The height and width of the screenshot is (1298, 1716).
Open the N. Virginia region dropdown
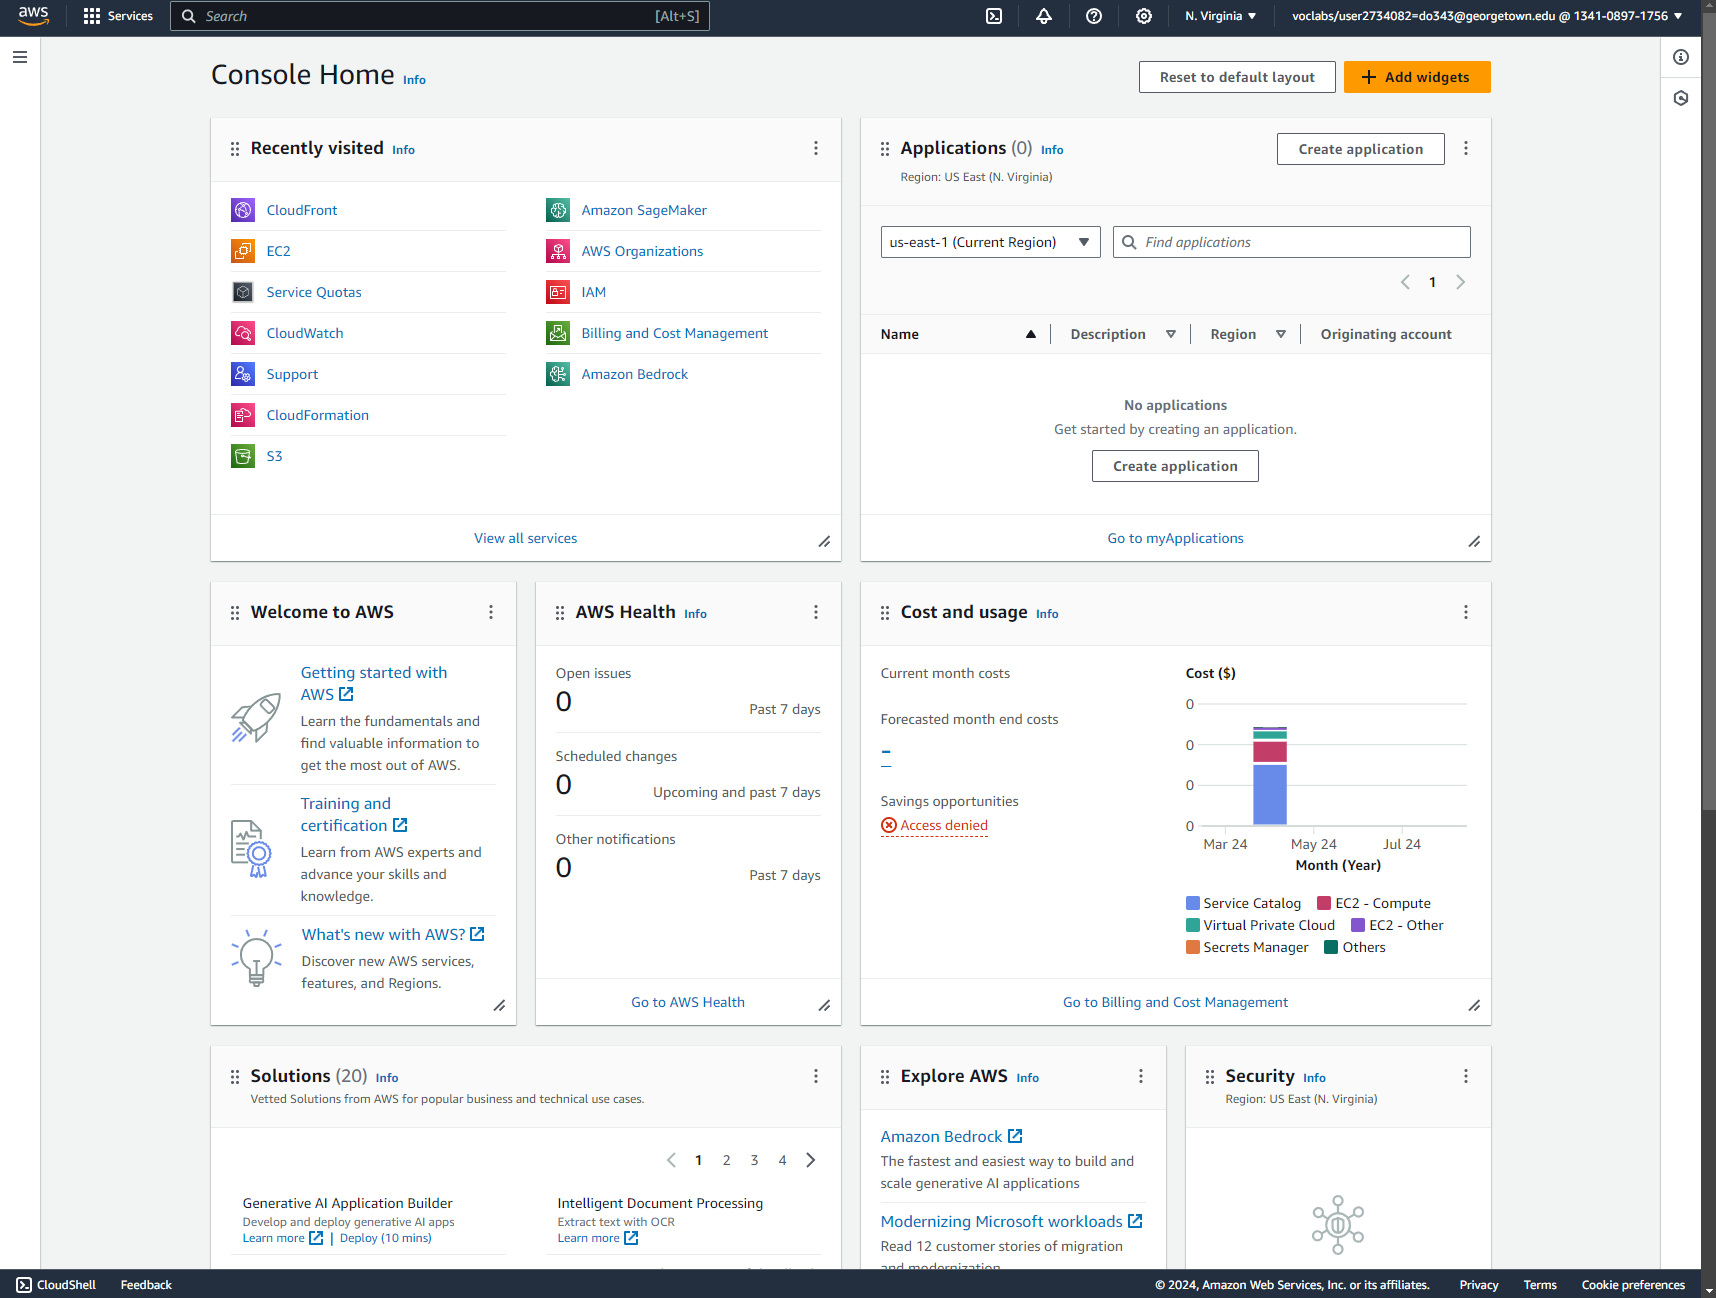1220,16
